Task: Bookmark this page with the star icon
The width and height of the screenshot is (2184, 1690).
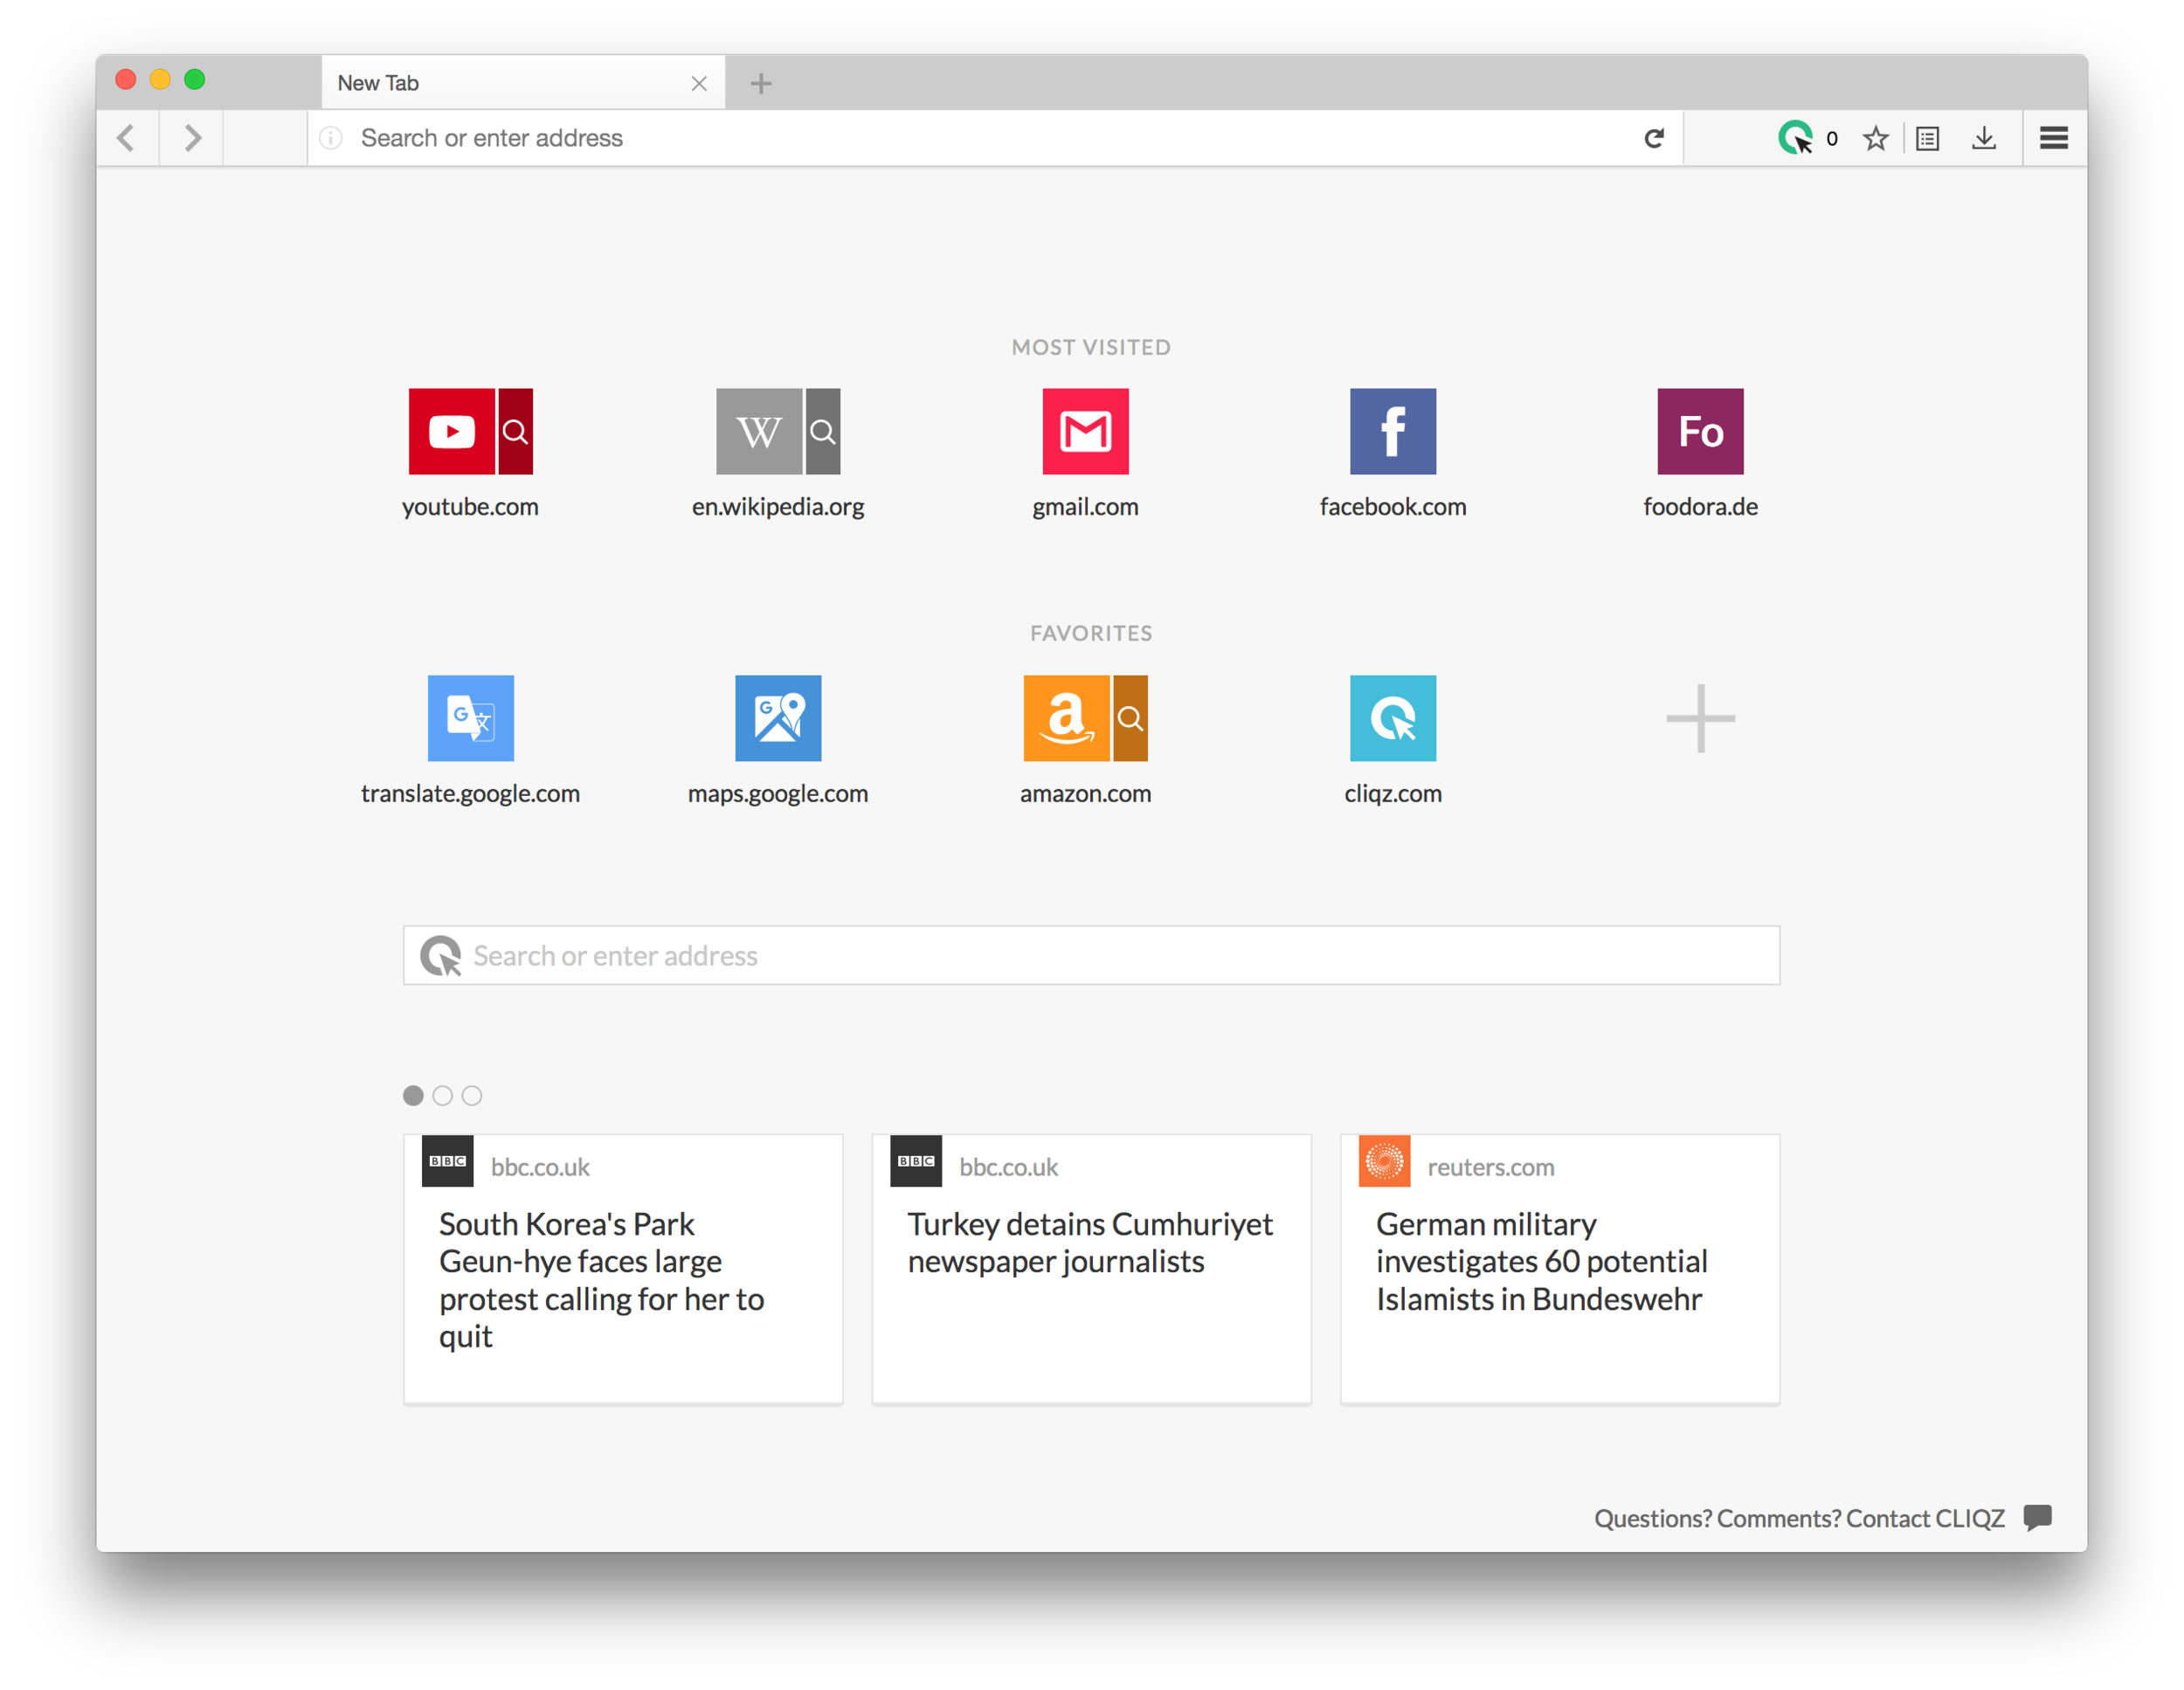Action: pyautogui.click(x=1876, y=138)
